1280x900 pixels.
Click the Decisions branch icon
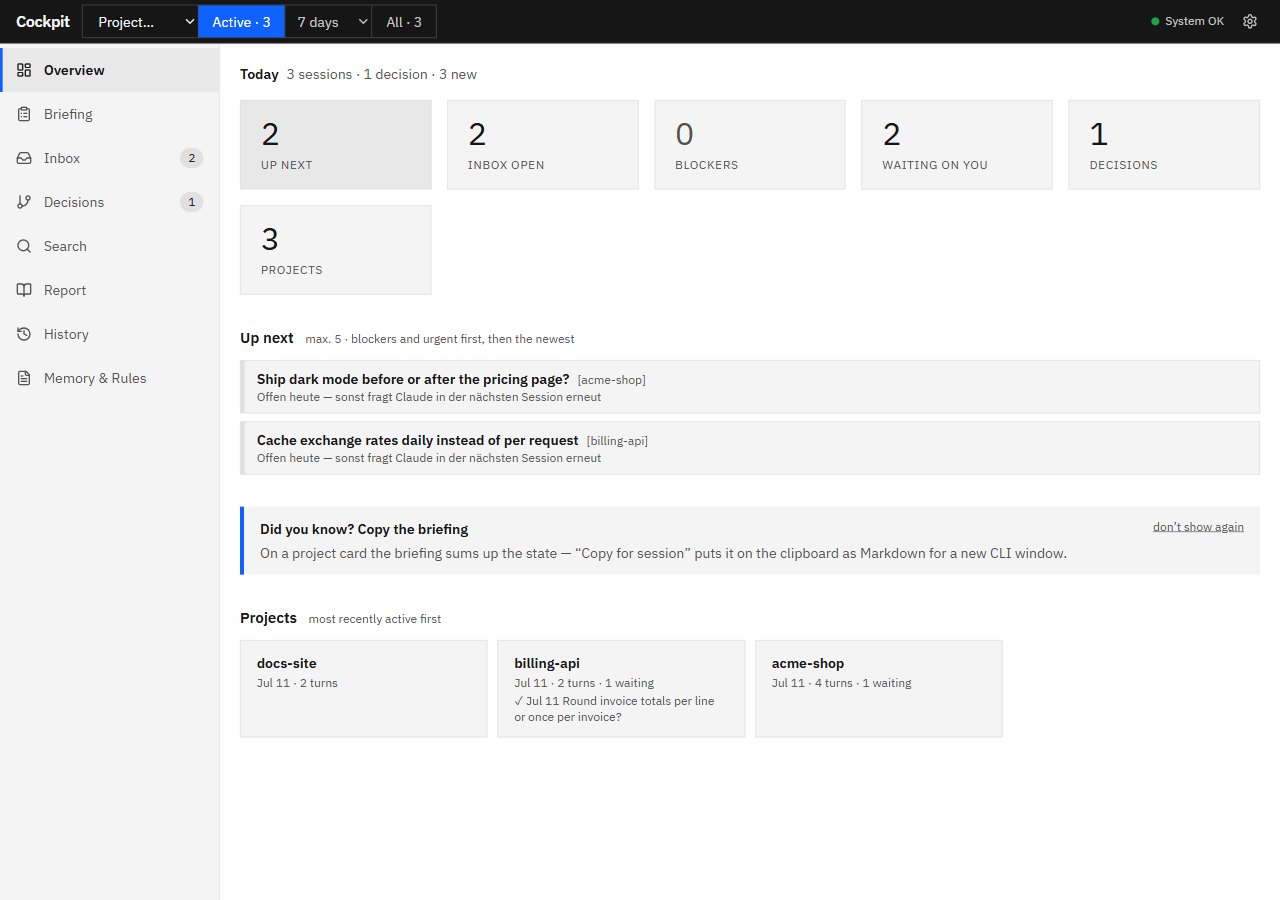pyautogui.click(x=24, y=202)
